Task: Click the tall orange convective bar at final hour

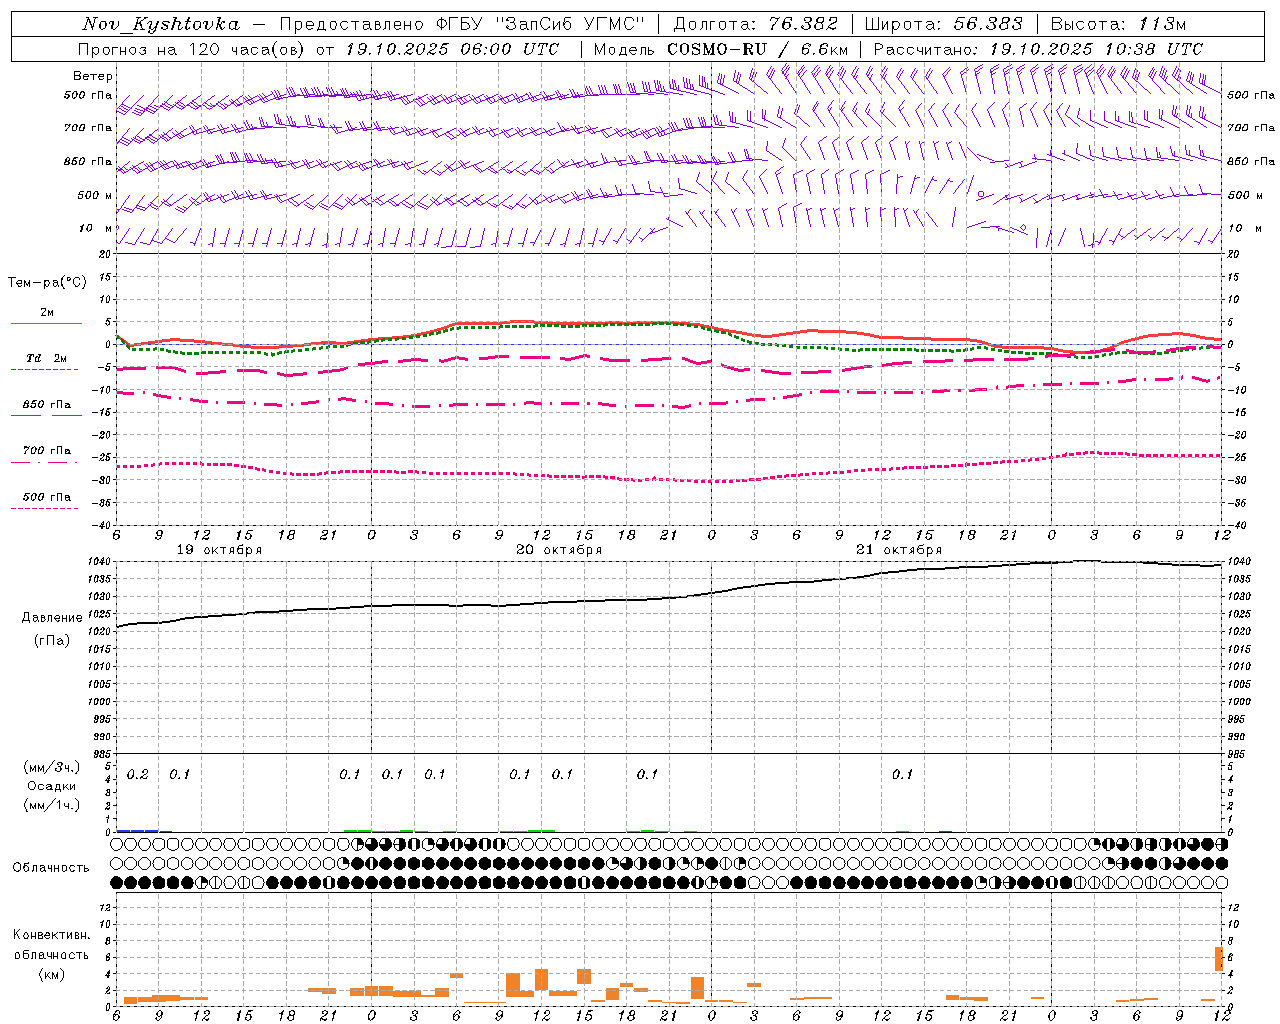Action: 1219,959
